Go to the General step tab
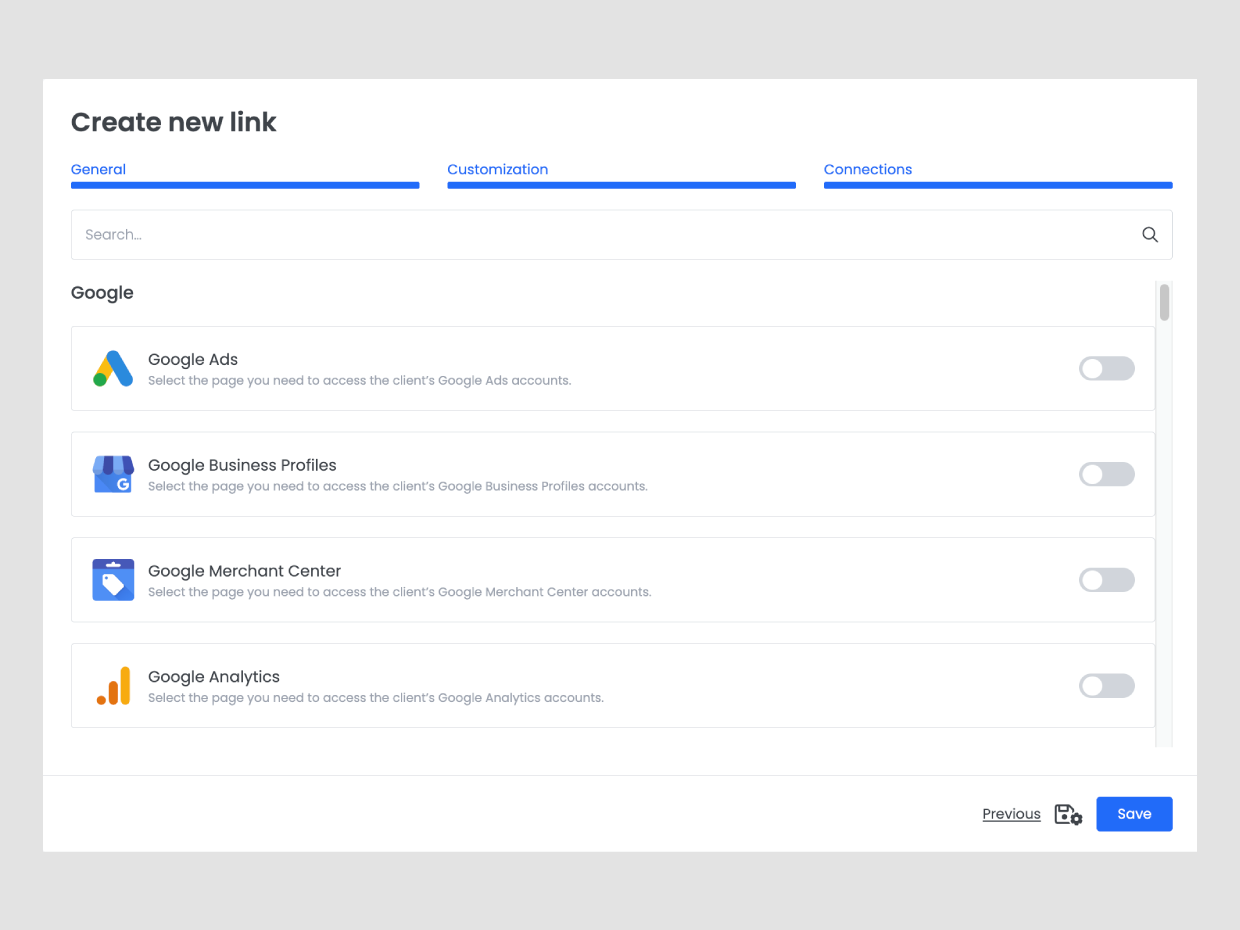This screenshot has width=1240, height=930. point(98,170)
